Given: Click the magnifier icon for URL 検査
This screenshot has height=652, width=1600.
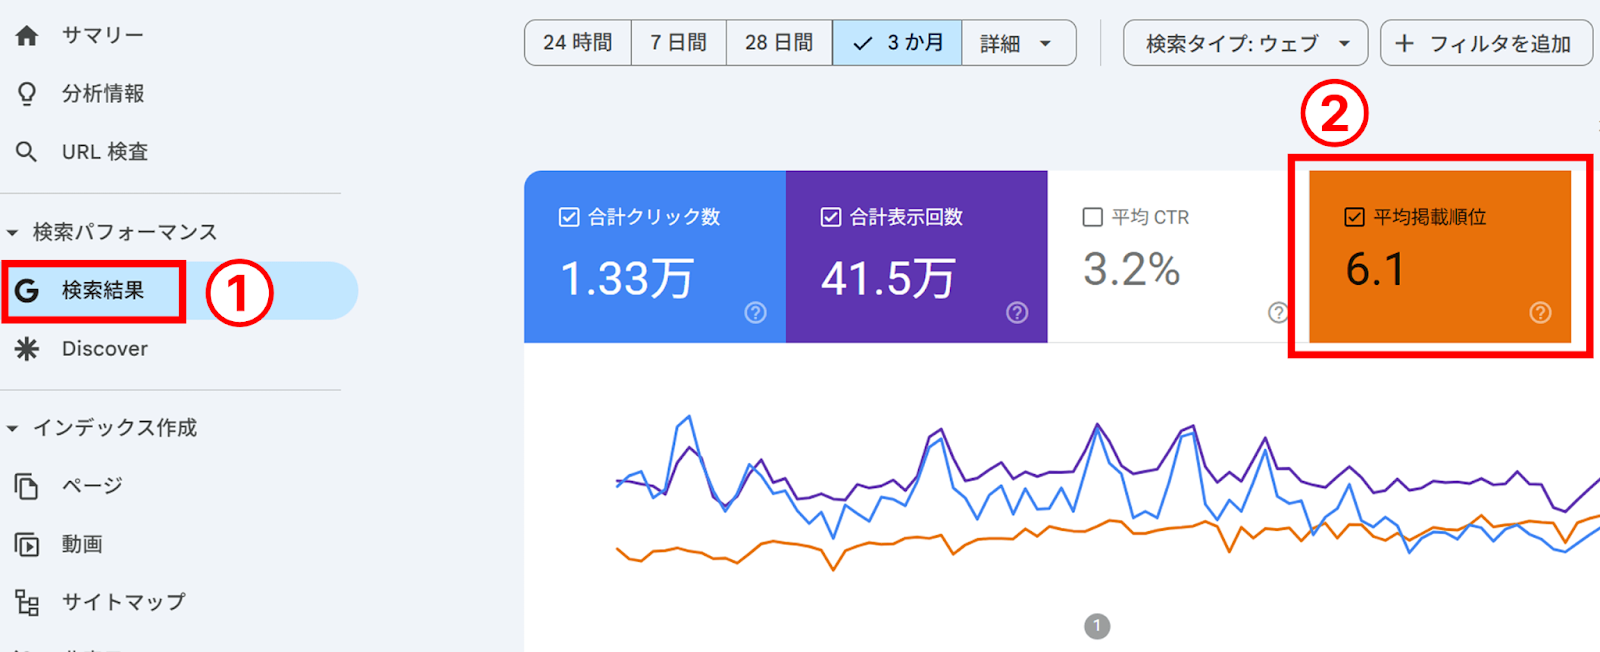Looking at the screenshot, I should coord(27,152).
